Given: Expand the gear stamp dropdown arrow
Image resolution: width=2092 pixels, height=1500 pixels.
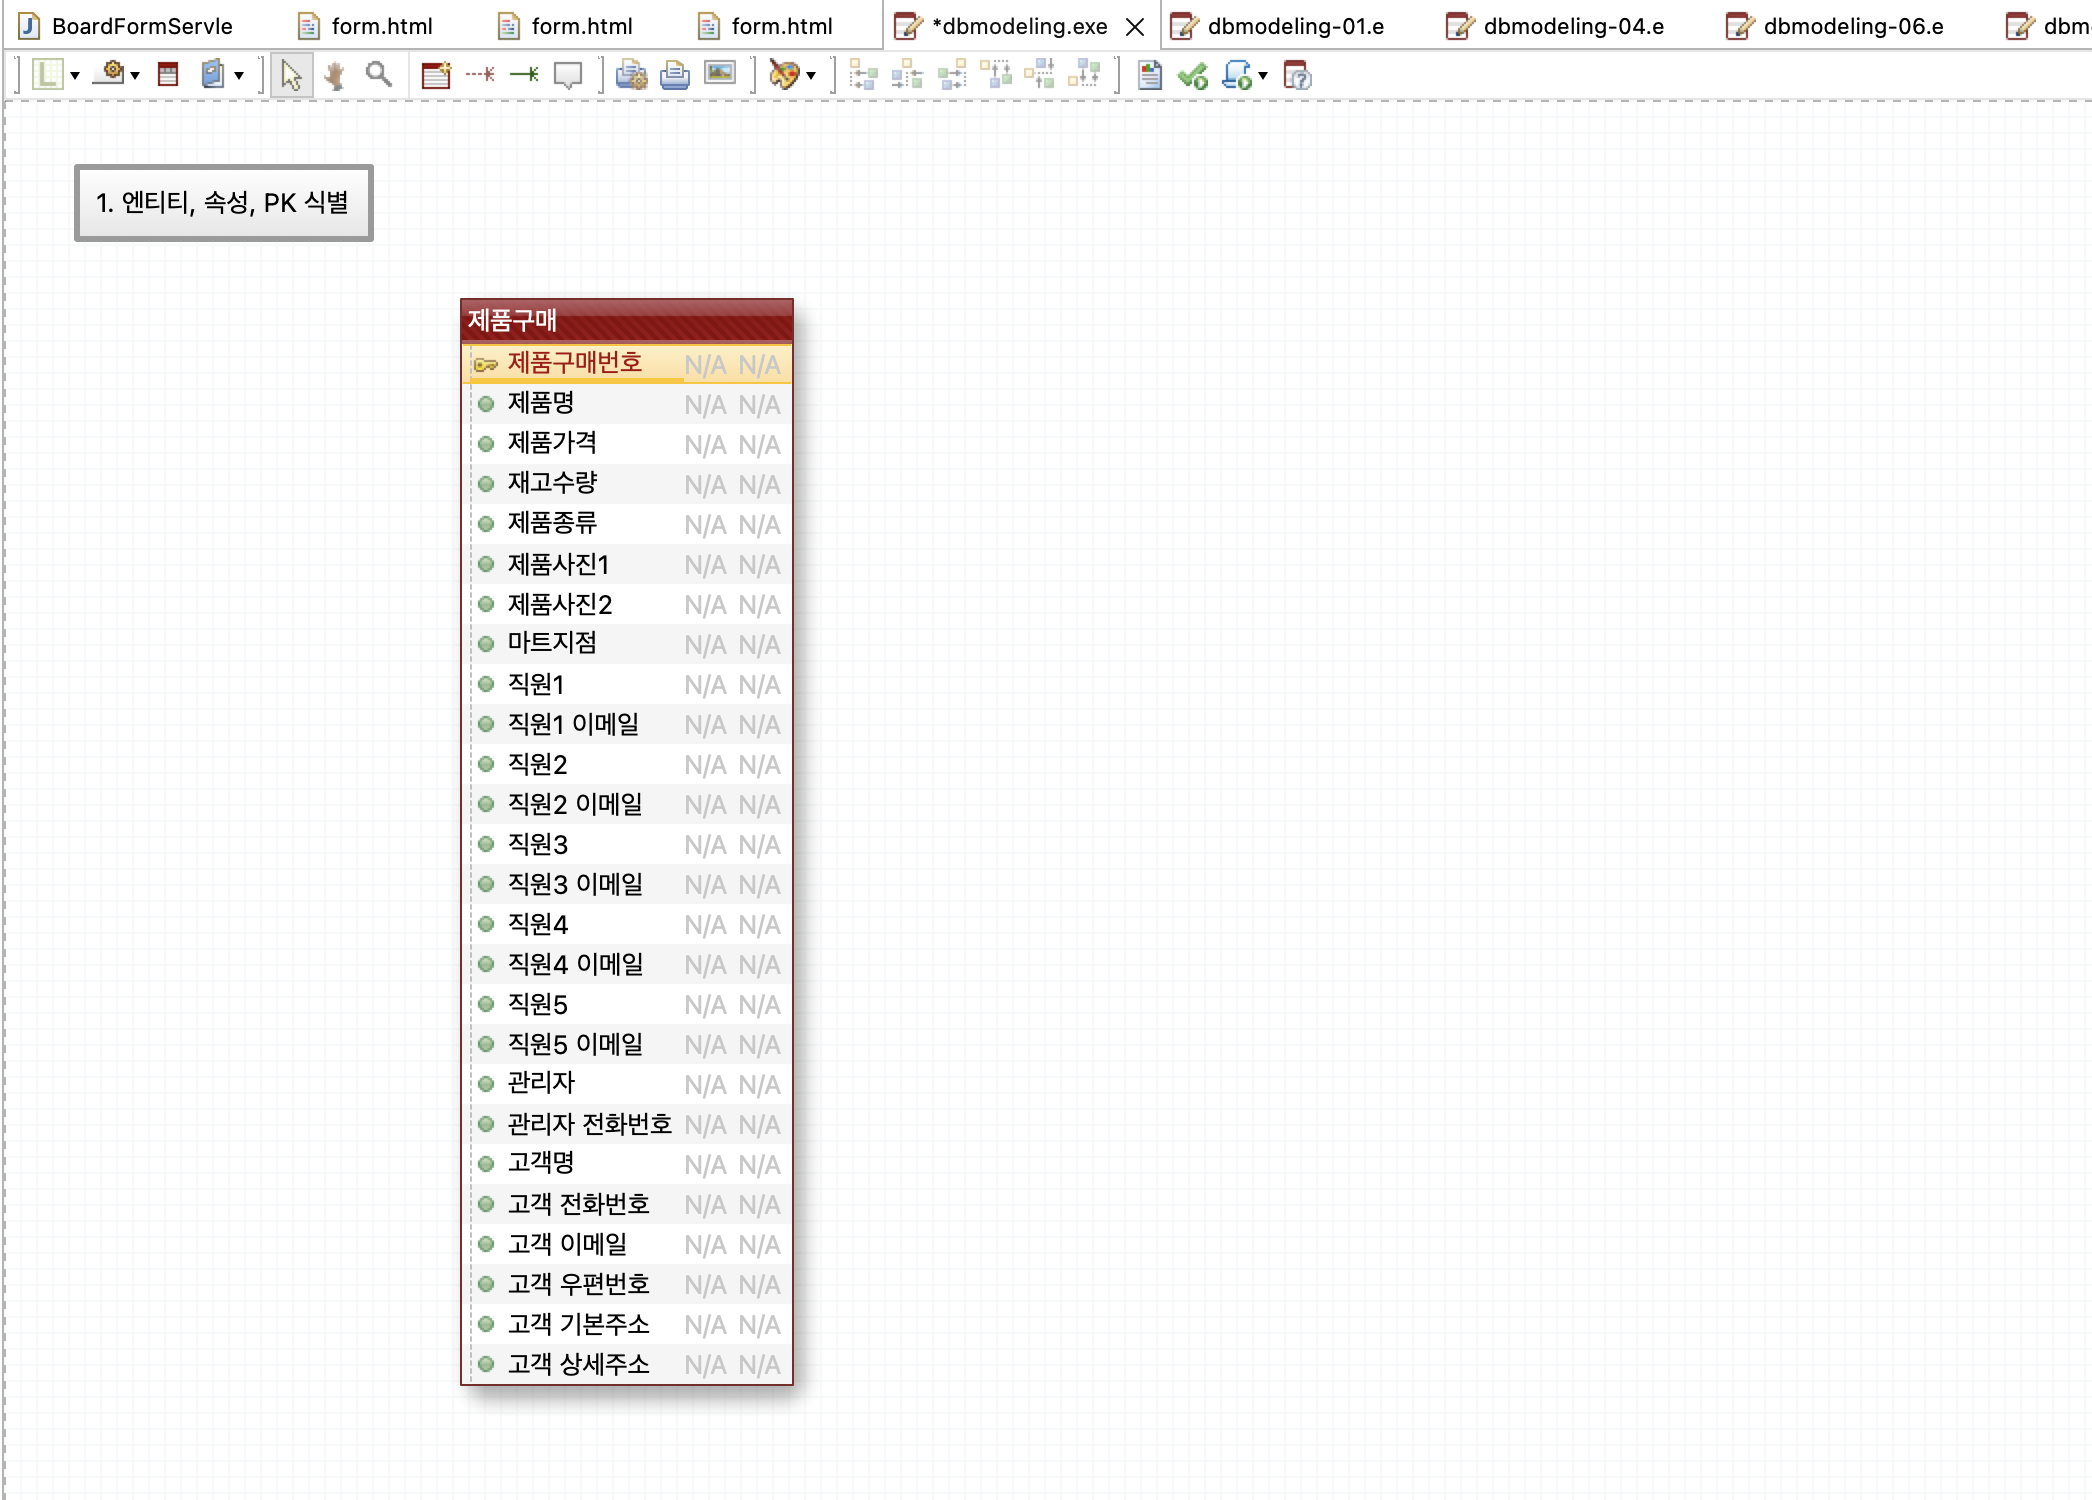Looking at the screenshot, I should click(x=135, y=76).
